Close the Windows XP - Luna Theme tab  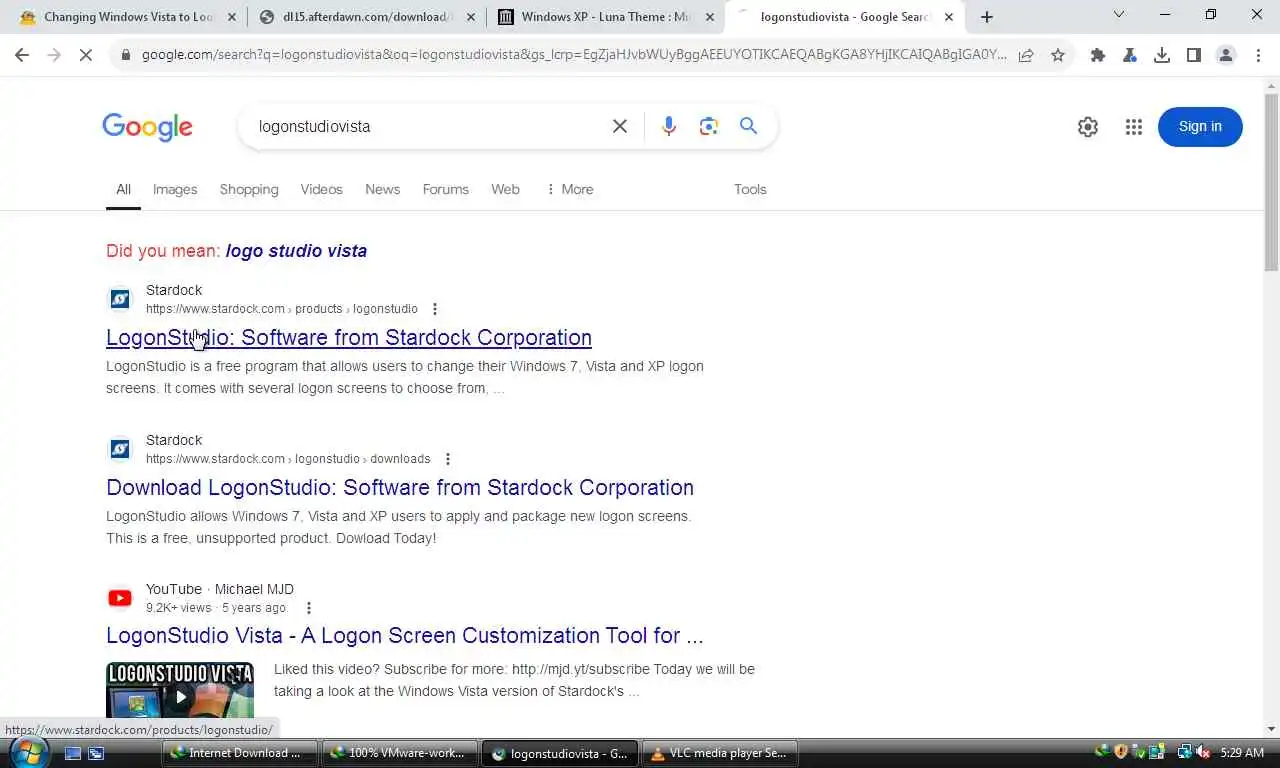pos(709,17)
